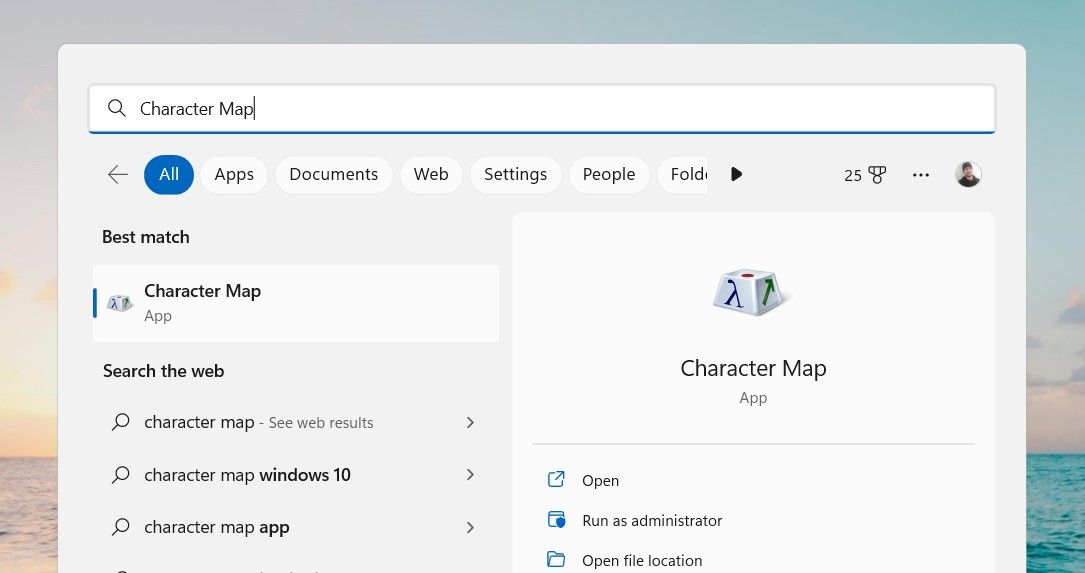Select 'character map app' web suggestion

tap(296, 527)
